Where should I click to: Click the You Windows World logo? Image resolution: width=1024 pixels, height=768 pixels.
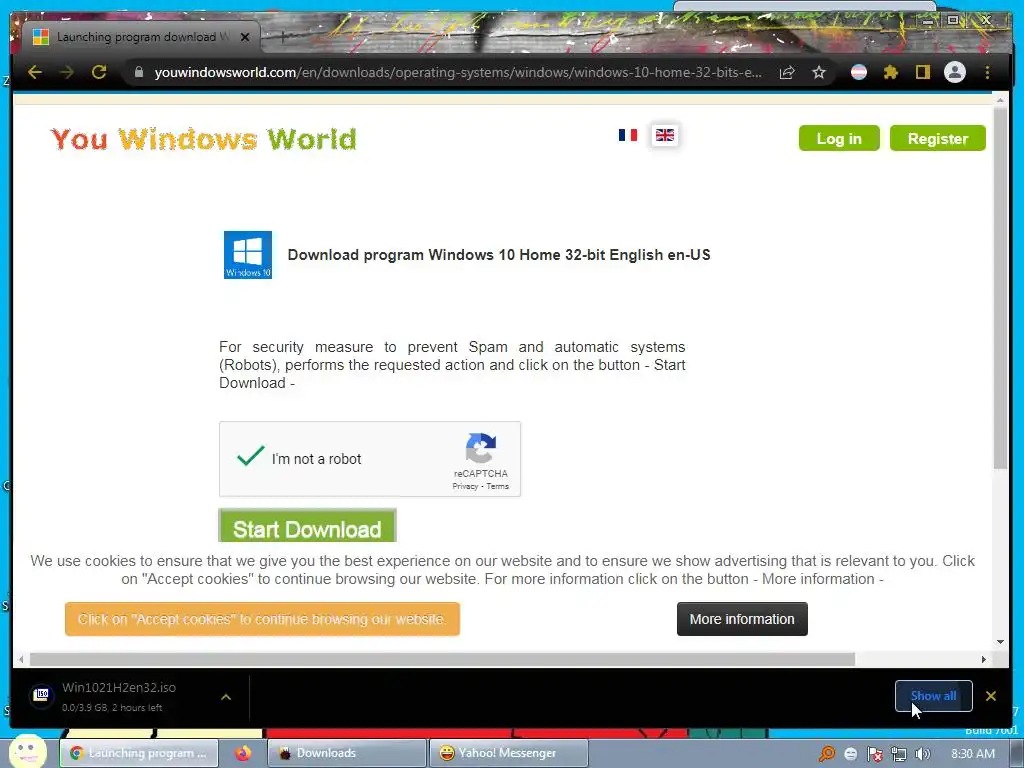coord(204,139)
